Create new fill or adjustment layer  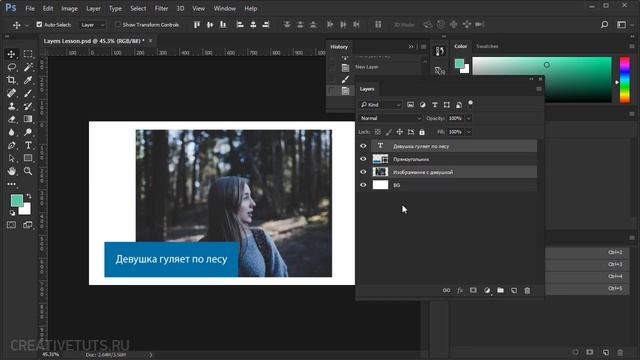[487, 290]
